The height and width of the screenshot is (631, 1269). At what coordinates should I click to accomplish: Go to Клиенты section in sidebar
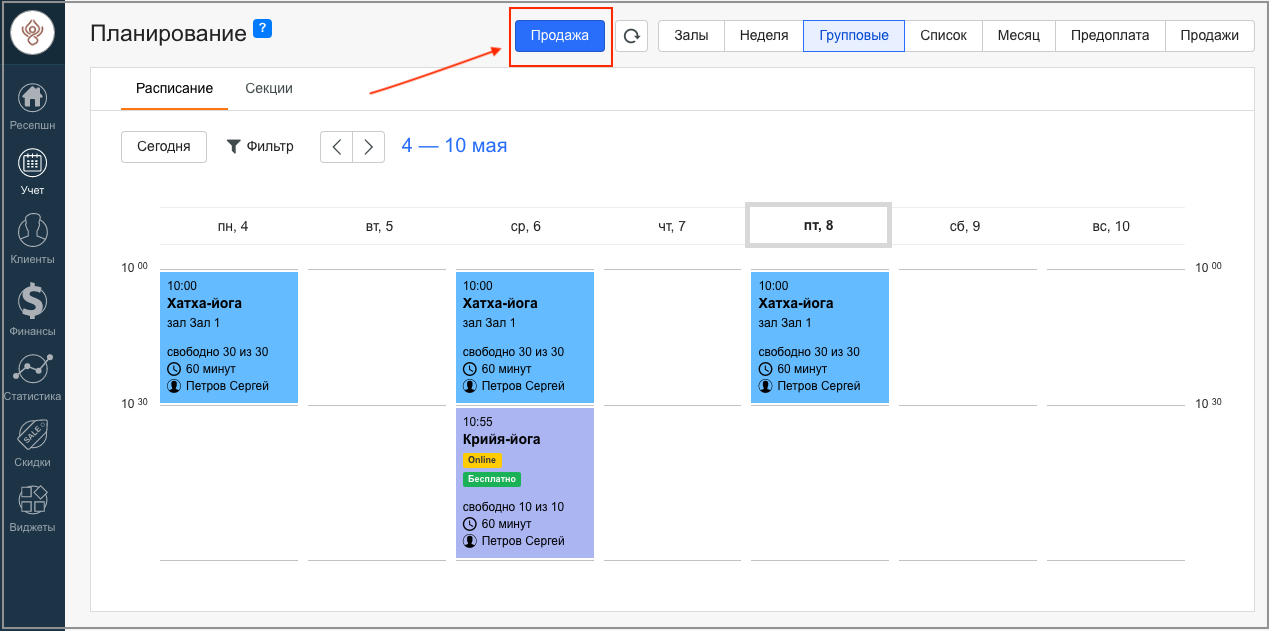point(33,231)
